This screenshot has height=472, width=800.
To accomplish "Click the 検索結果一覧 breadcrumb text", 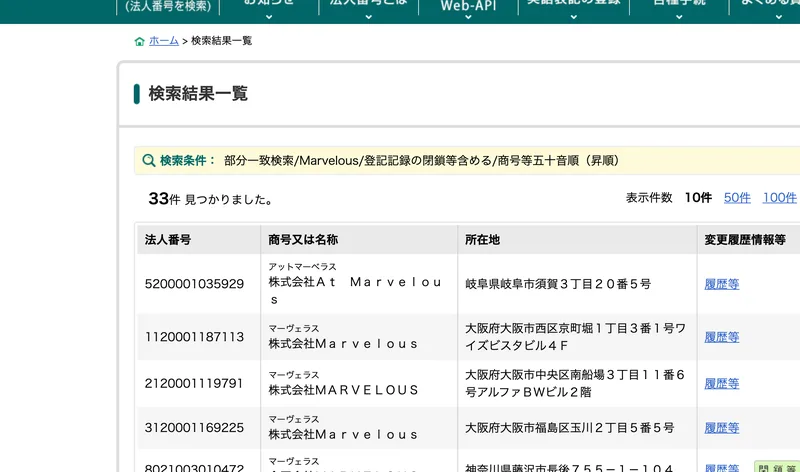I will tap(221, 41).
